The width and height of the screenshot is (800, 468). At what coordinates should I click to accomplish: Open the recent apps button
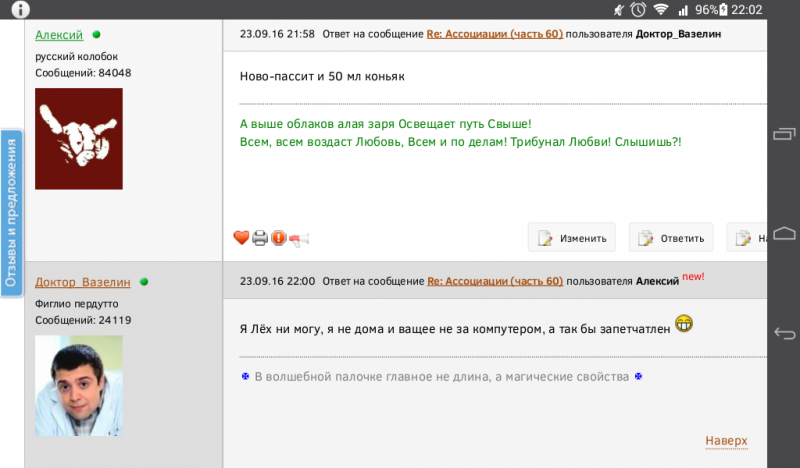785,134
